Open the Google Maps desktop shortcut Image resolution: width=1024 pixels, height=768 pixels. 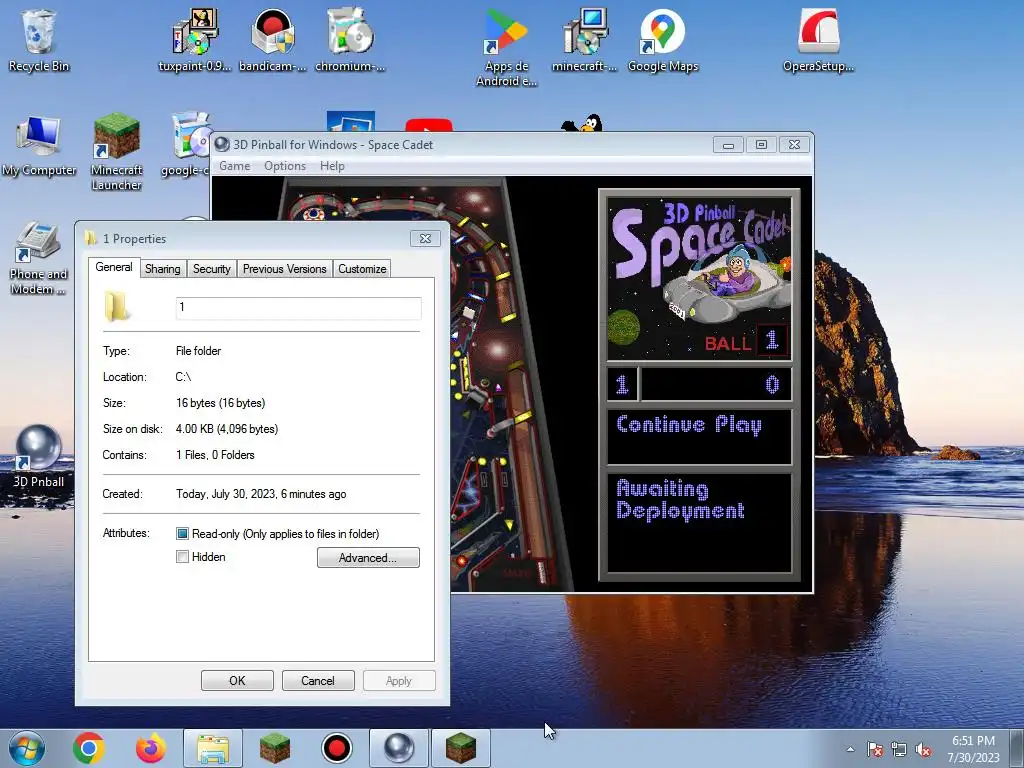[x=662, y=40]
